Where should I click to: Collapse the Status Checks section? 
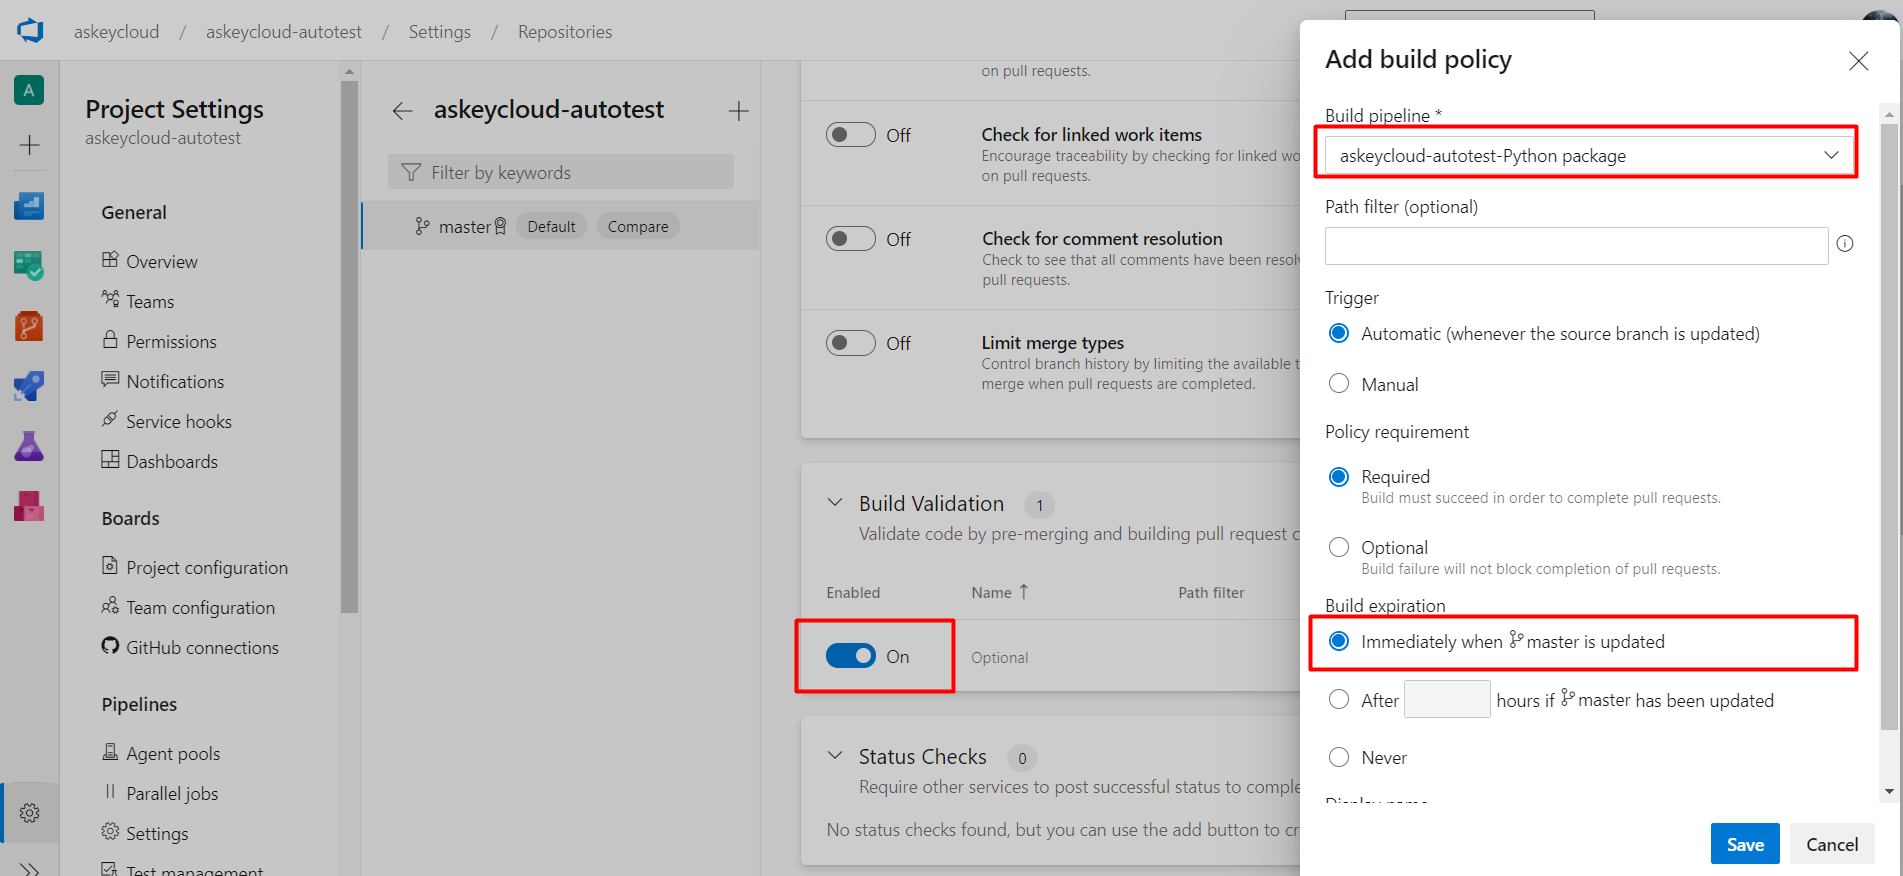(x=835, y=756)
